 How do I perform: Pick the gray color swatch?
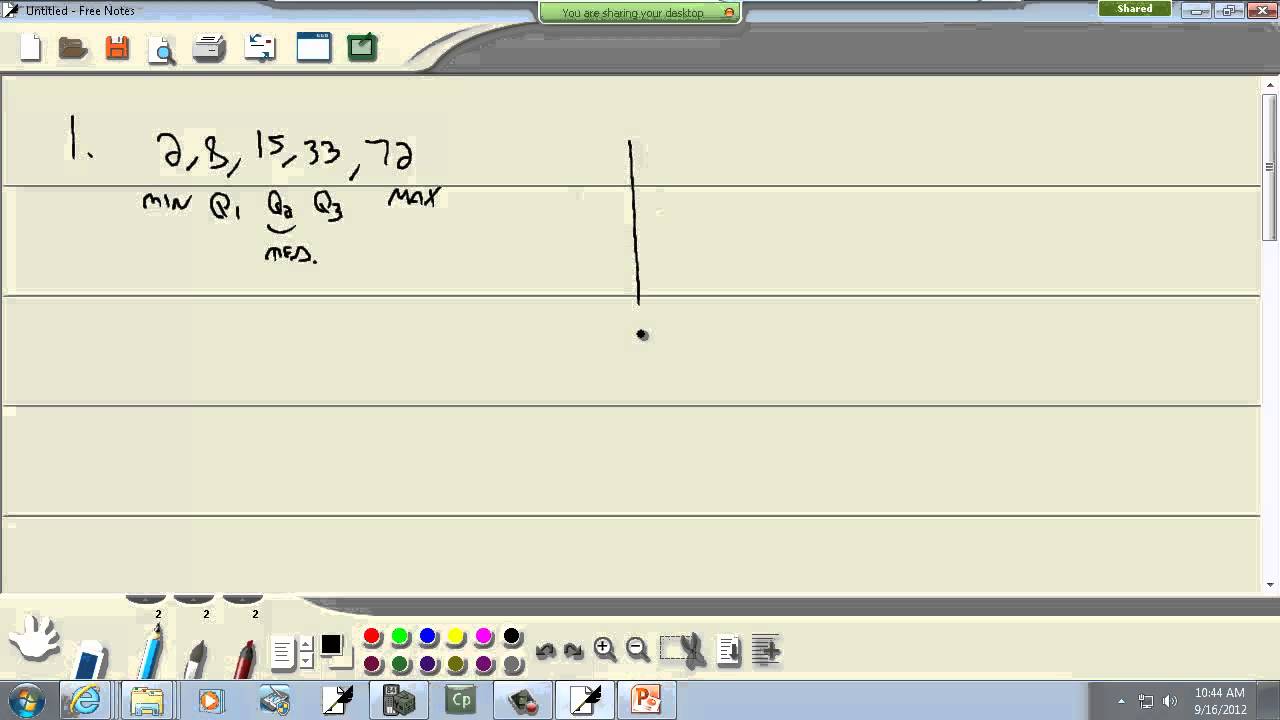click(x=512, y=664)
